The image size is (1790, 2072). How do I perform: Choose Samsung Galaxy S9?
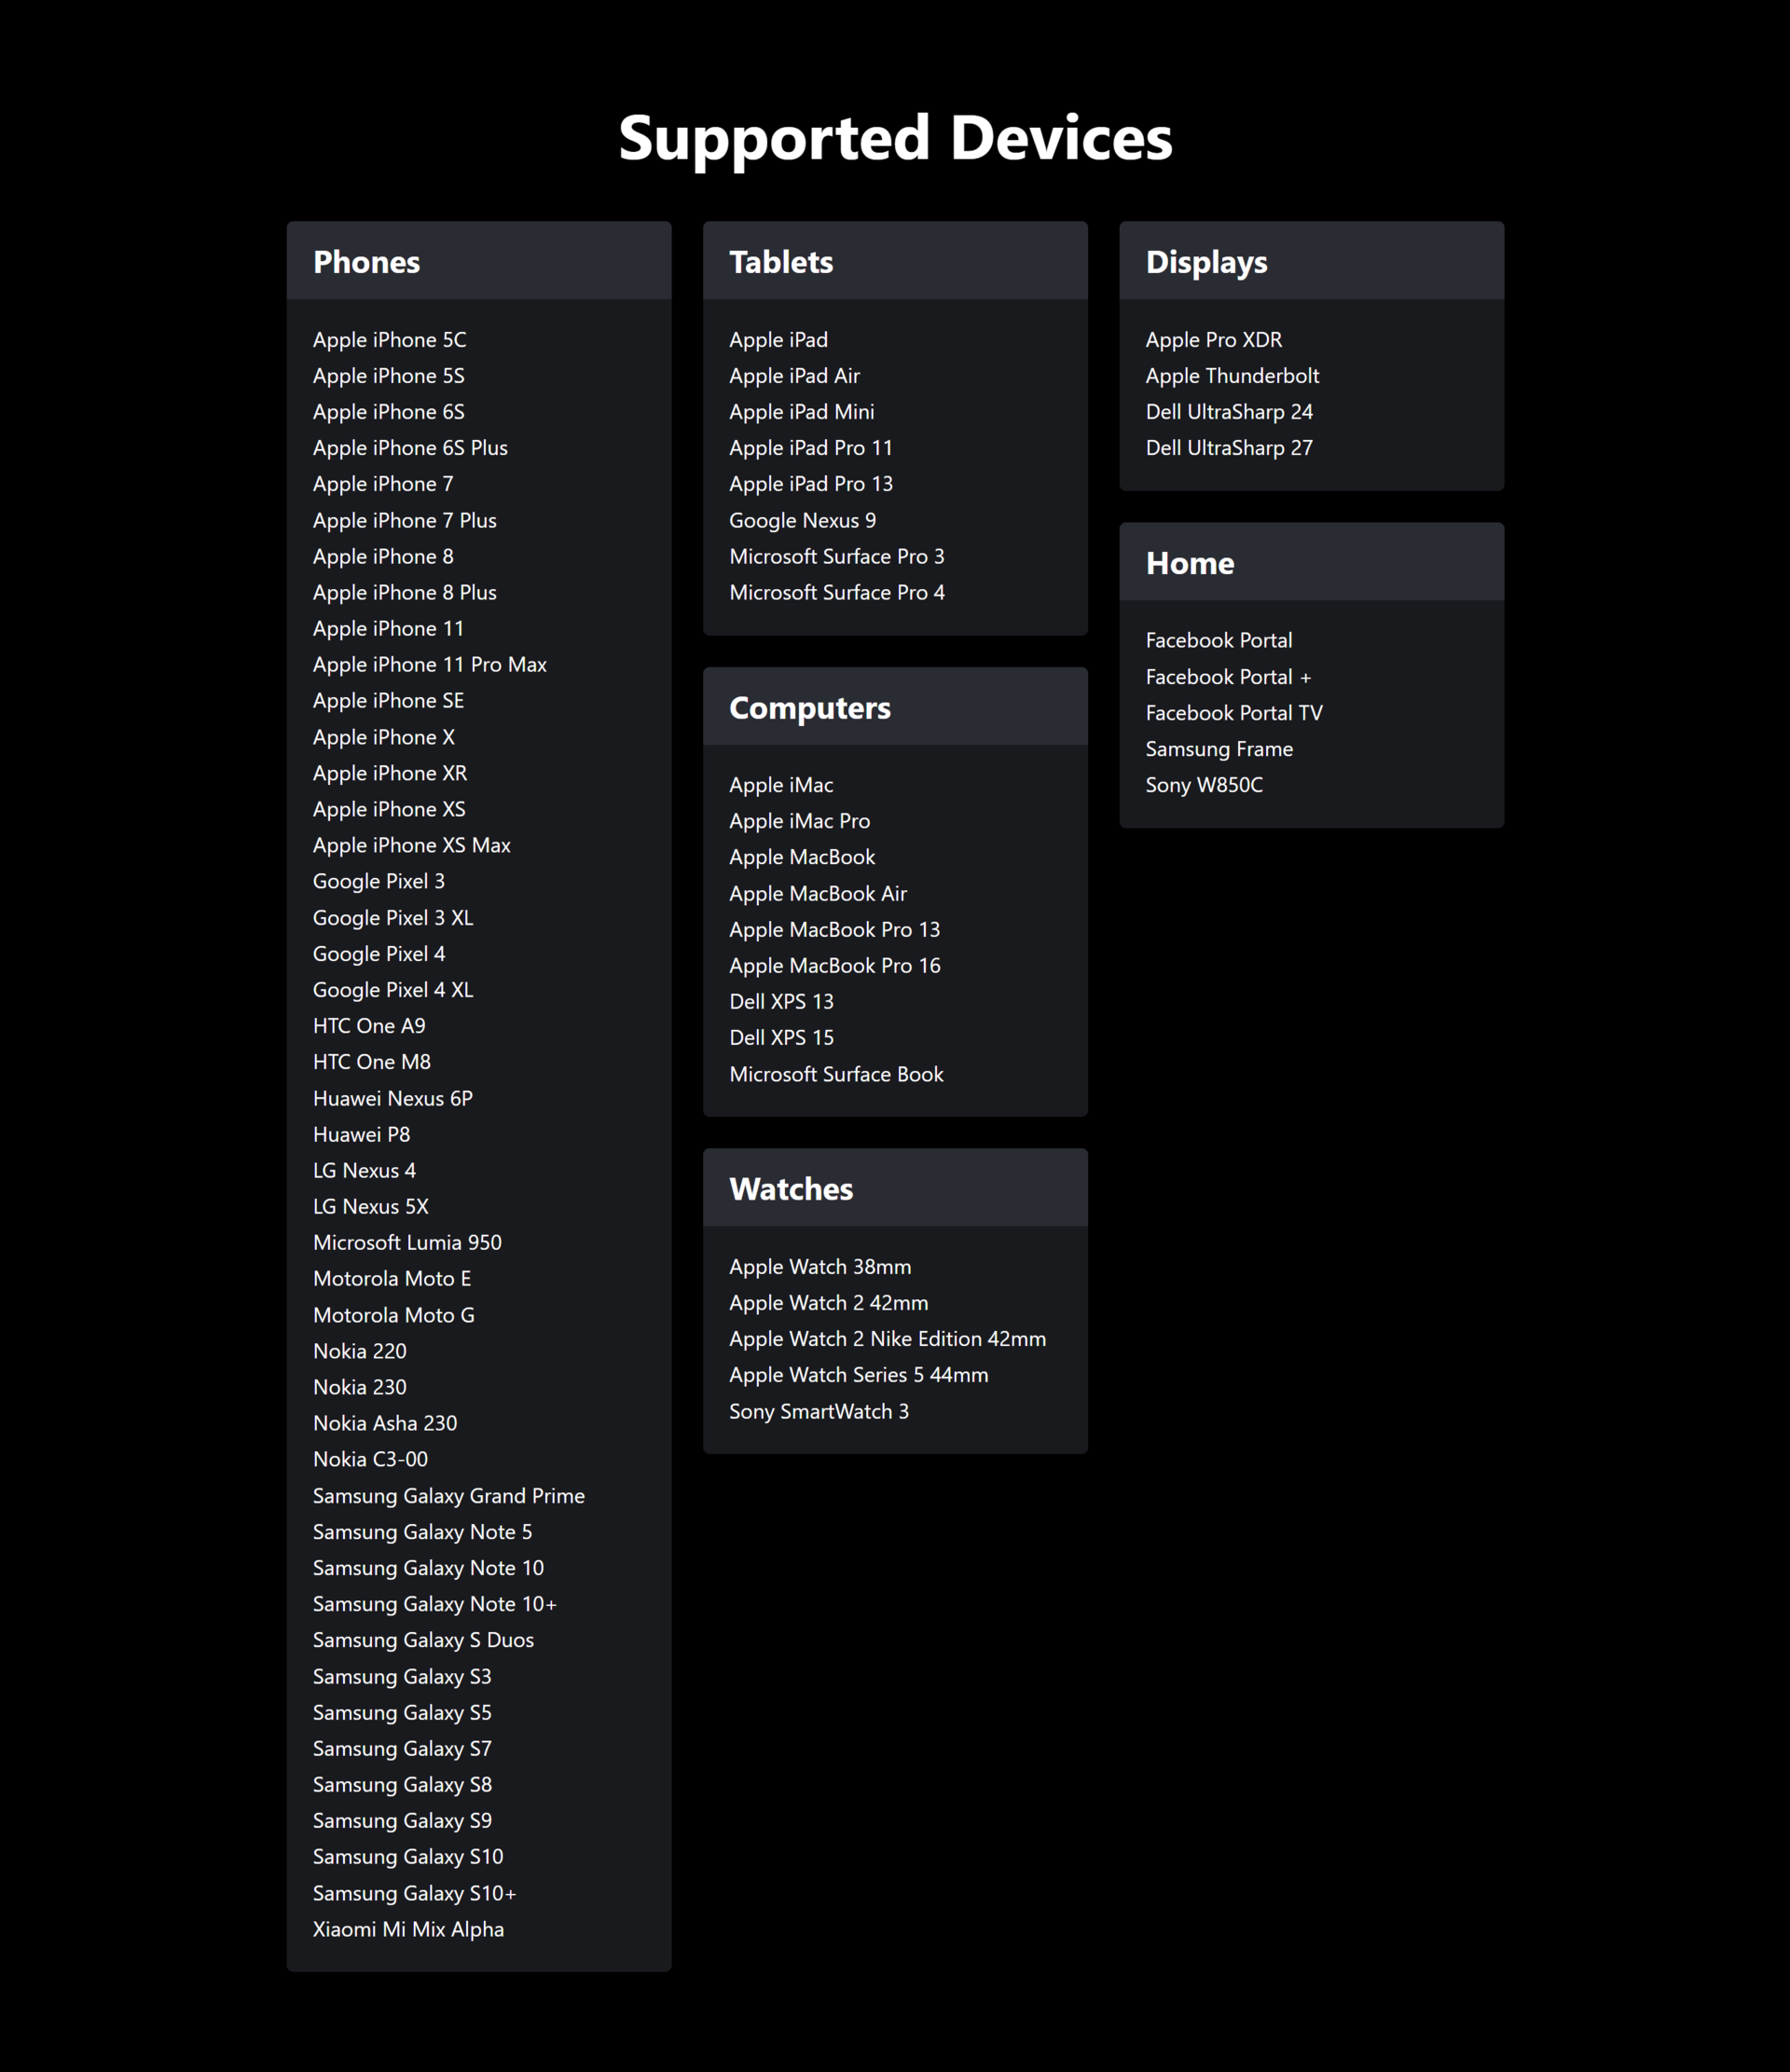pos(402,1820)
